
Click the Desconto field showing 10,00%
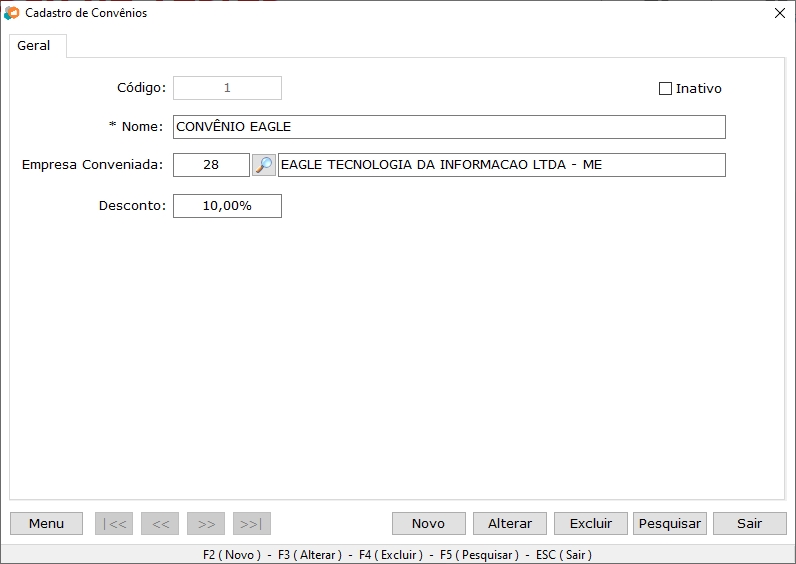tap(227, 206)
